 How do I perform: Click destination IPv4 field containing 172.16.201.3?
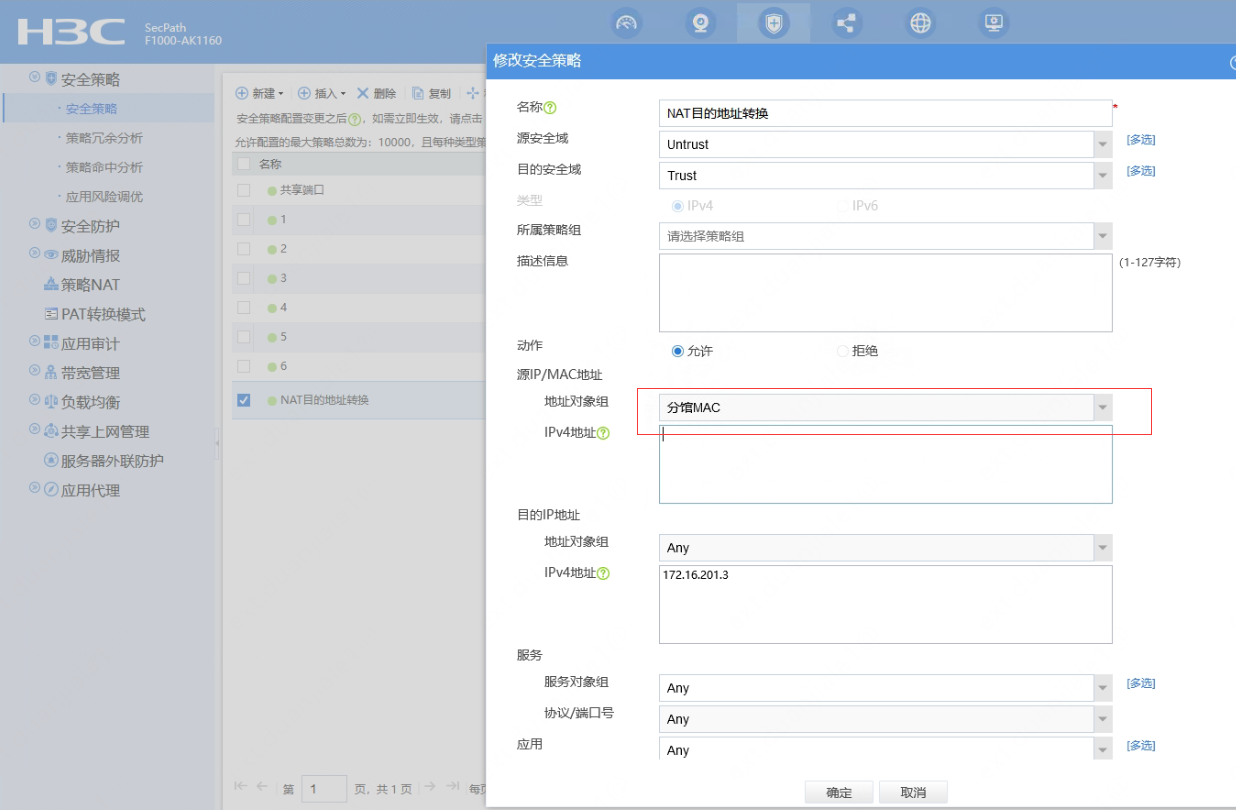[885, 604]
